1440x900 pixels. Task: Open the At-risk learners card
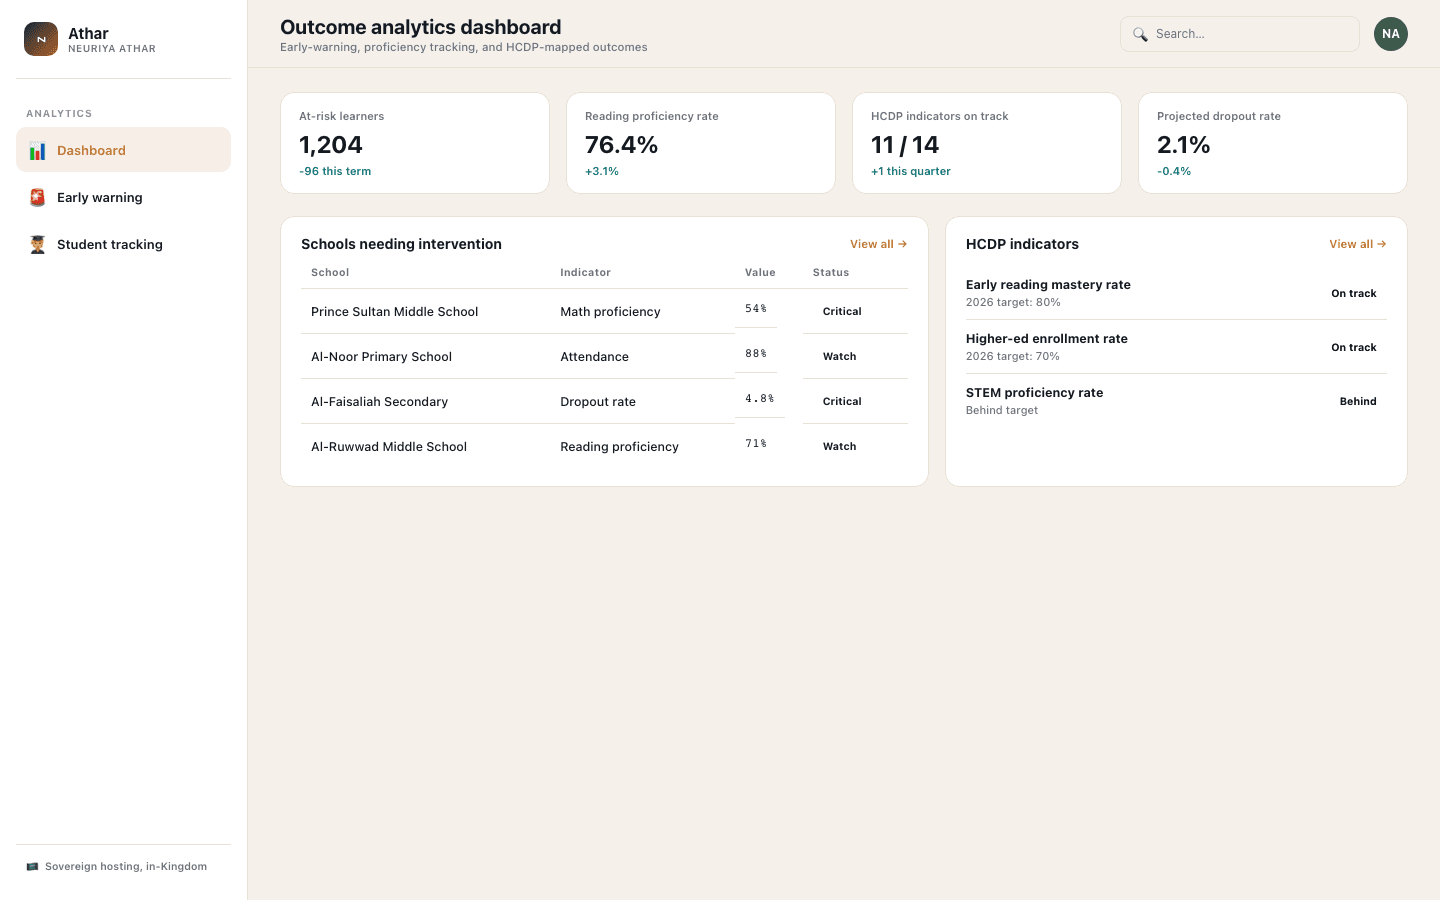pyautogui.click(x=415, y=143)
